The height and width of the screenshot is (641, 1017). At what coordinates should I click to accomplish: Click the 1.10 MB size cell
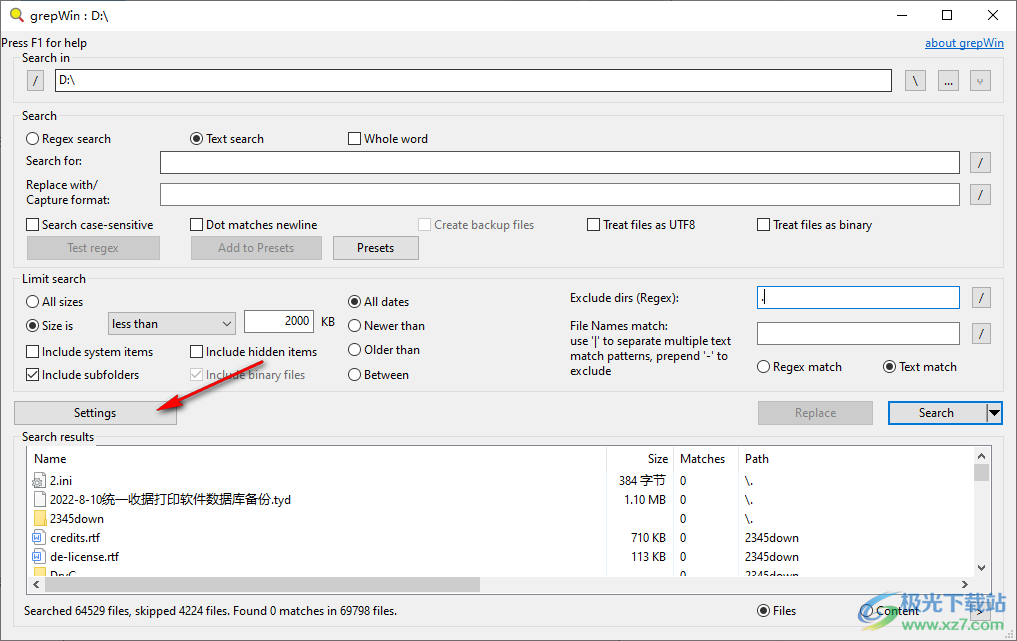pos(645,500)
